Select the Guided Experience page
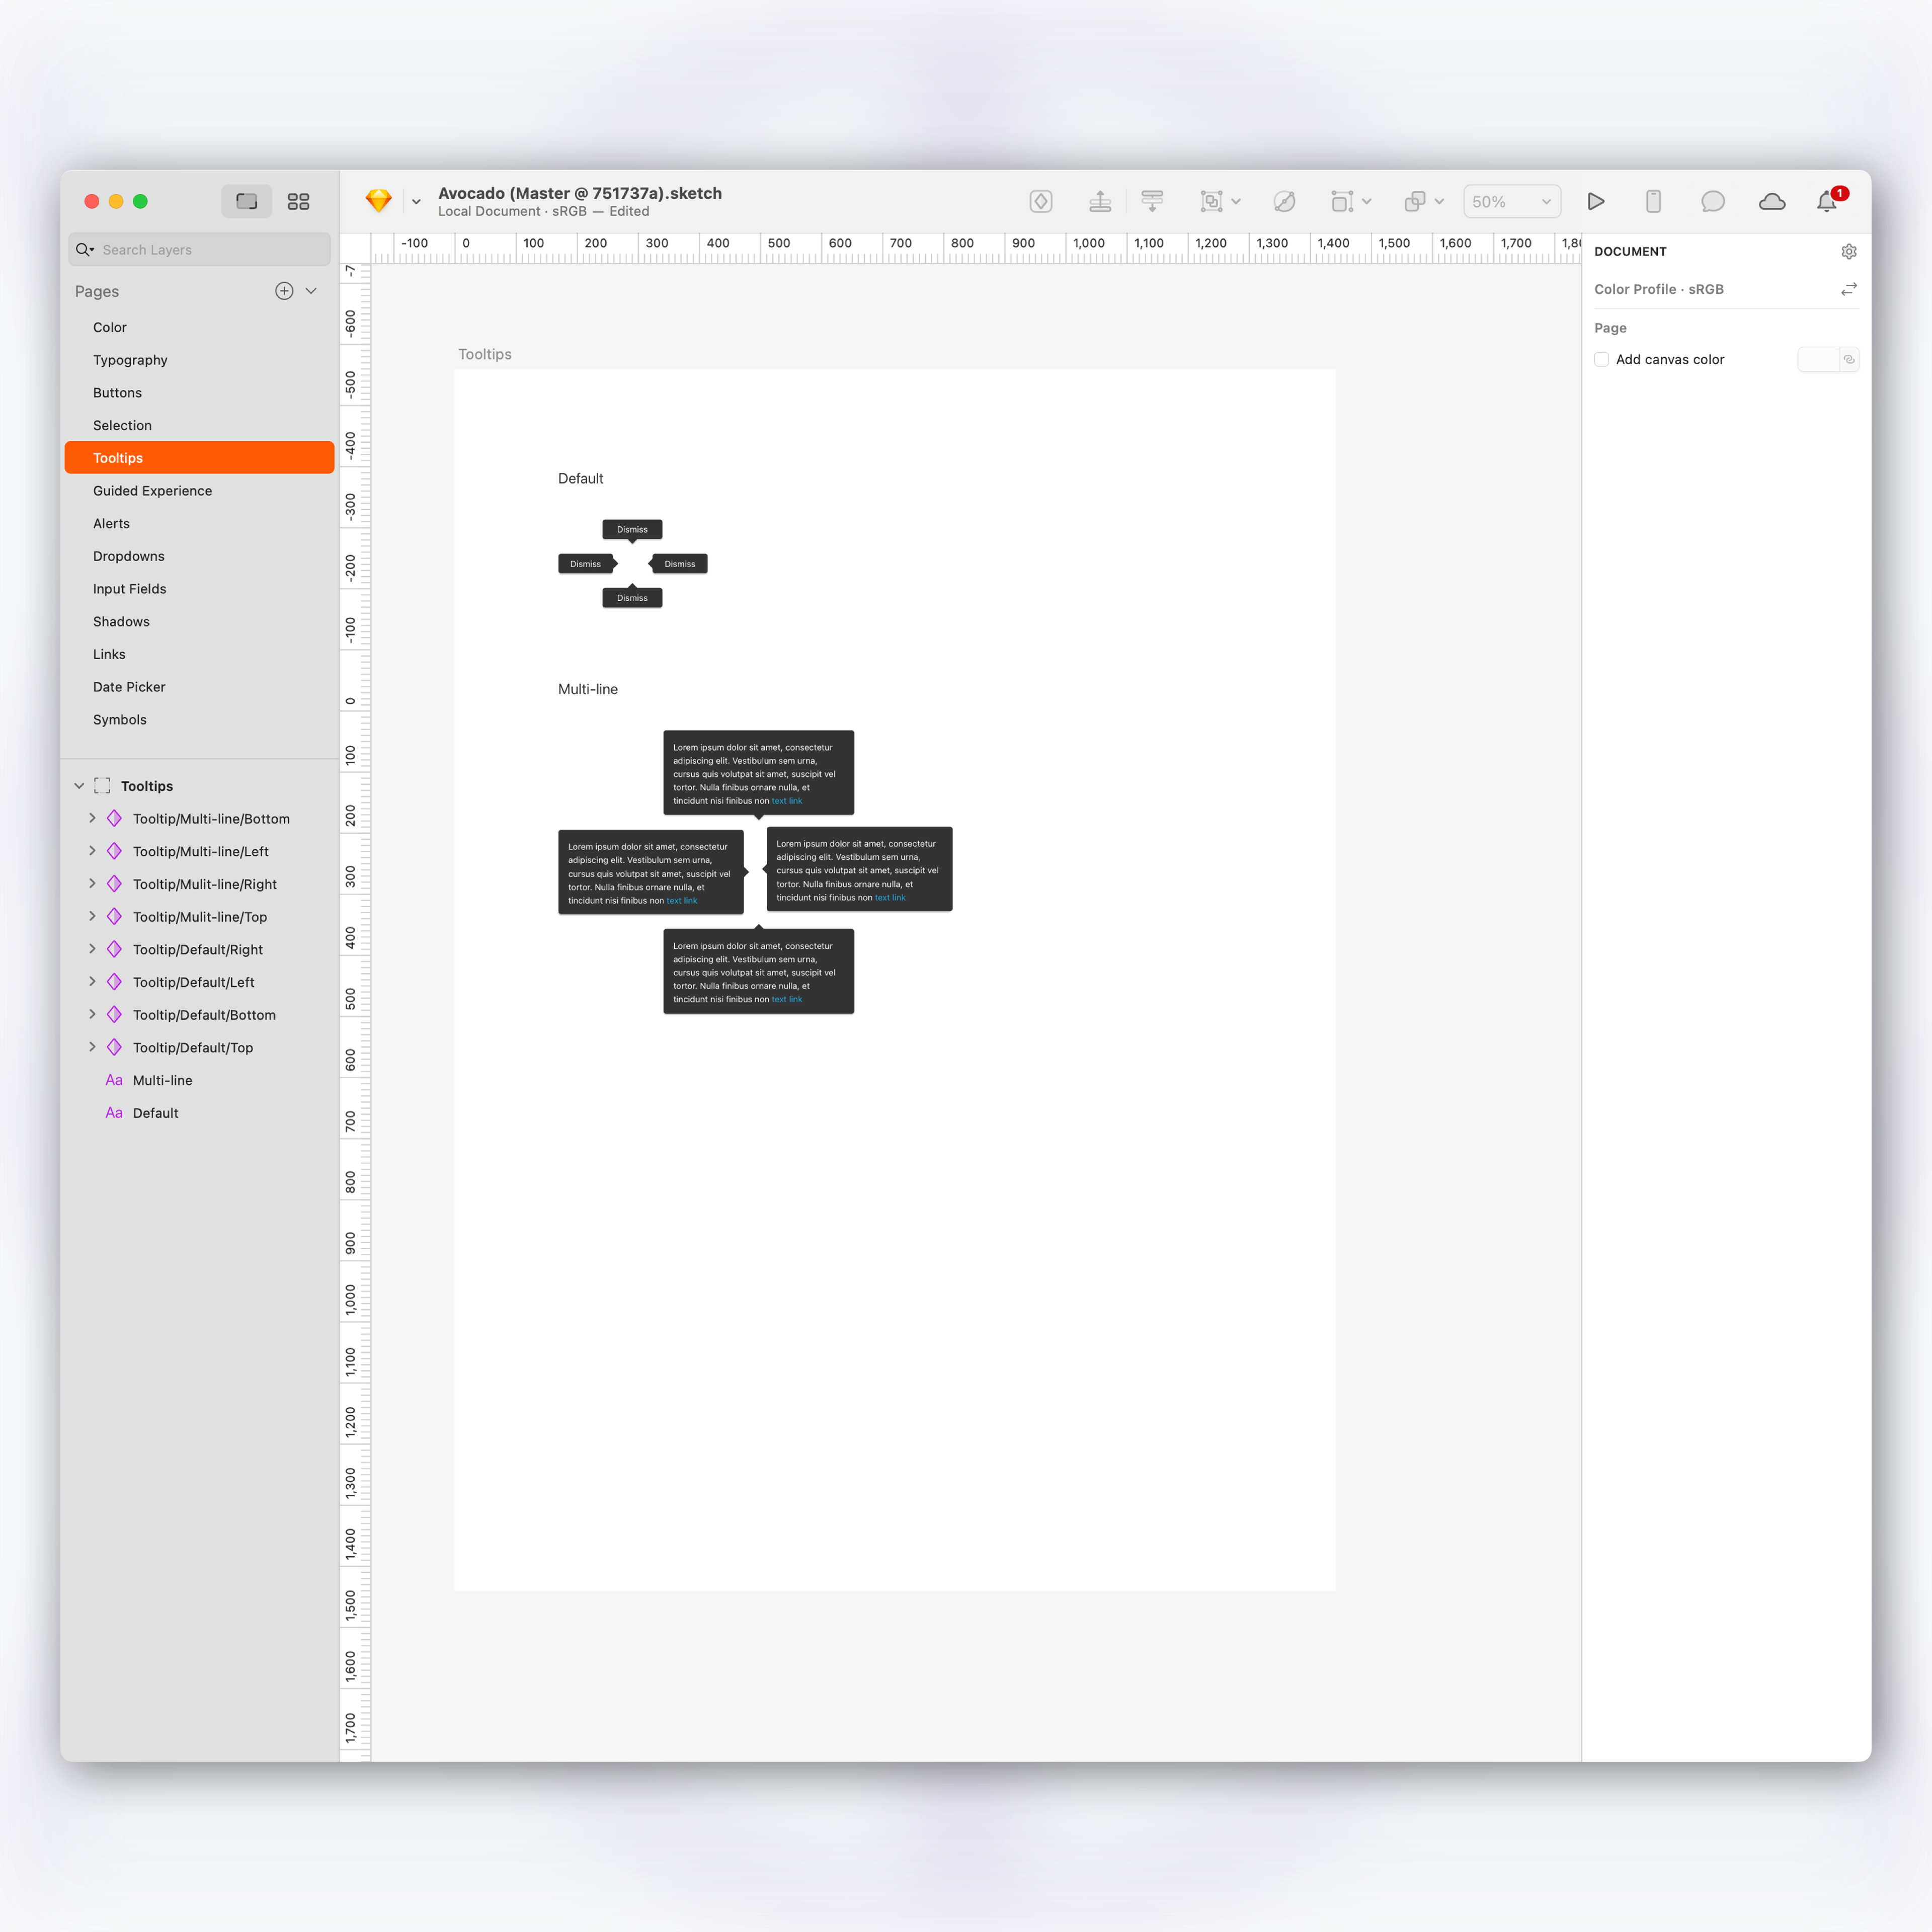The image size is (1932, 1932). (x=152, y=491)
